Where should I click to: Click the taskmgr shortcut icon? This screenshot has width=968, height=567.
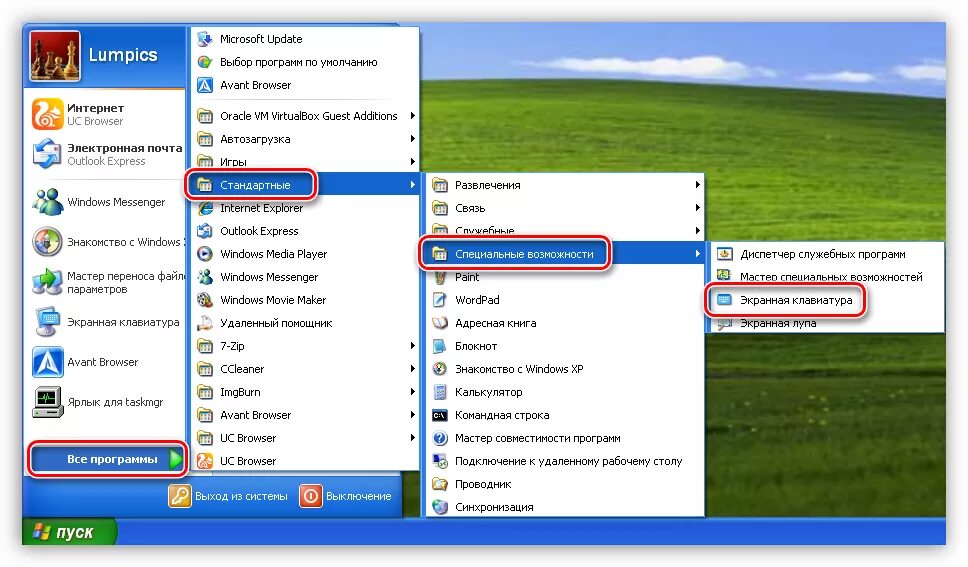click(x=48, y=402)
